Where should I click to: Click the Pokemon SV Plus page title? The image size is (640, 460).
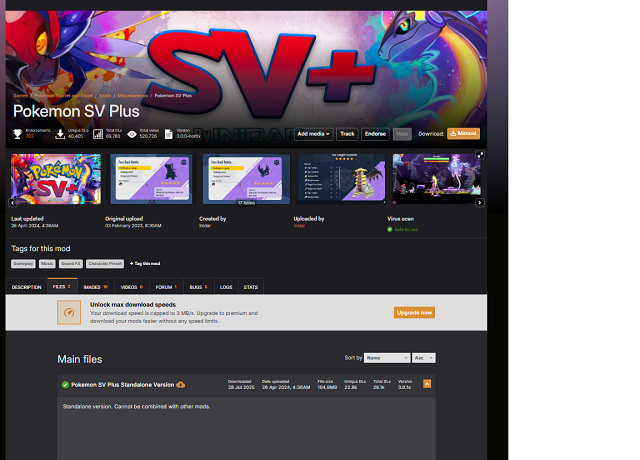76,111
